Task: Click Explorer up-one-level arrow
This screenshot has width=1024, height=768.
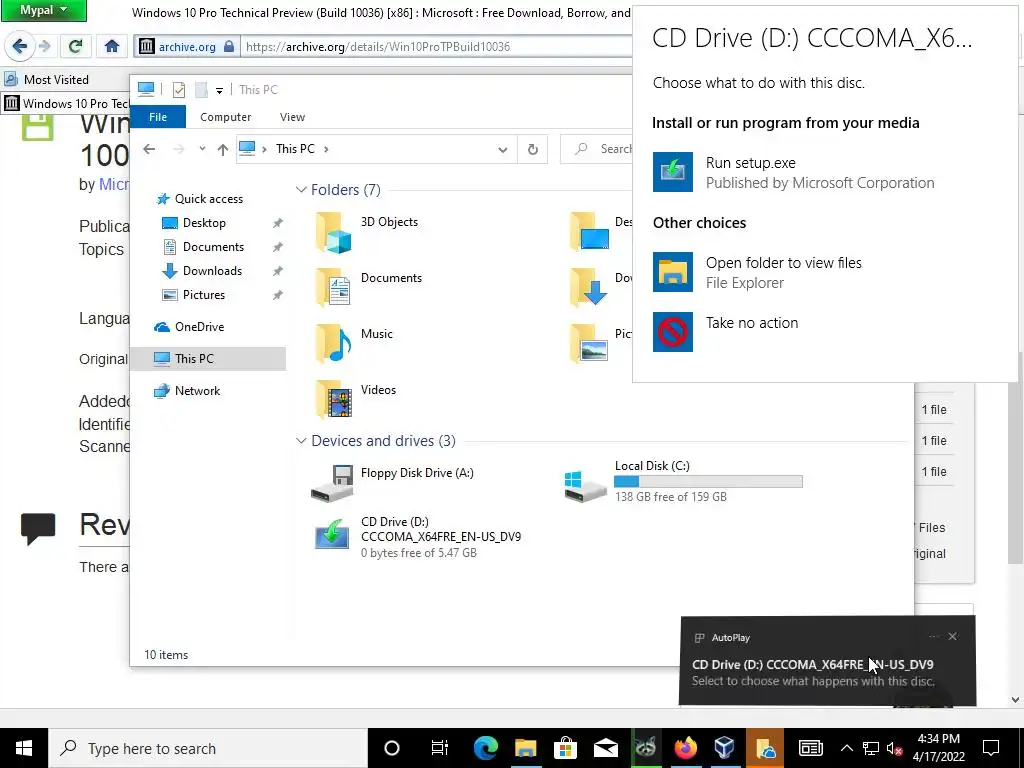Action: click(x=223, y=149)
